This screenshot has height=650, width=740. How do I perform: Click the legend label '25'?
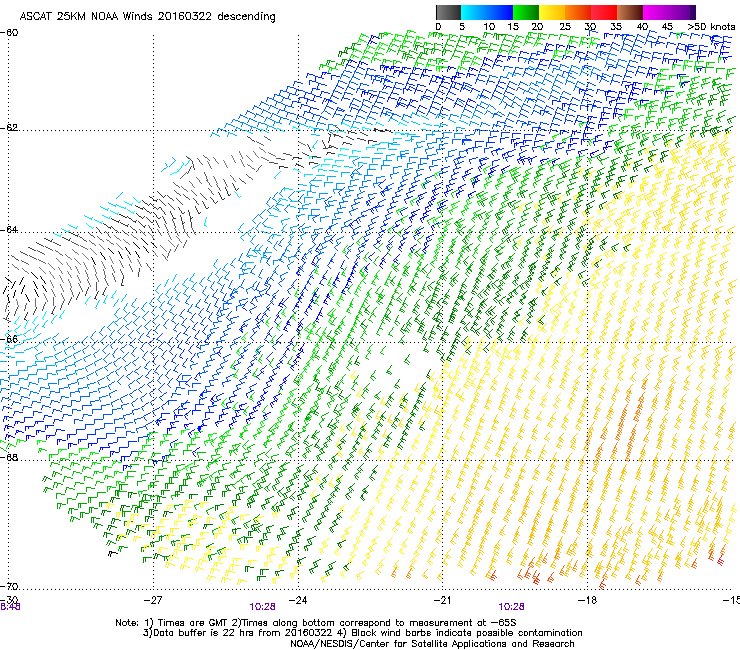565,27
